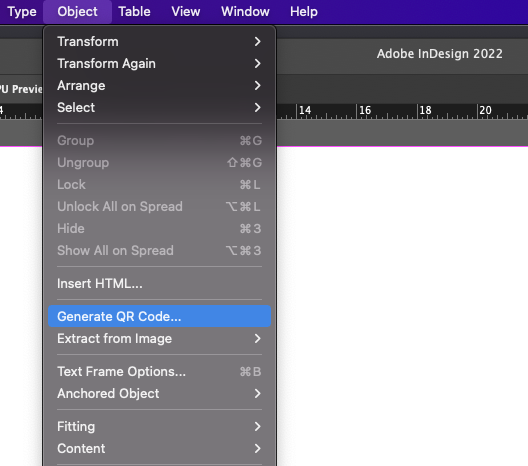Expand Anchored Object submenu
This screenshot has width=528, height=466.
pos(159,393)
